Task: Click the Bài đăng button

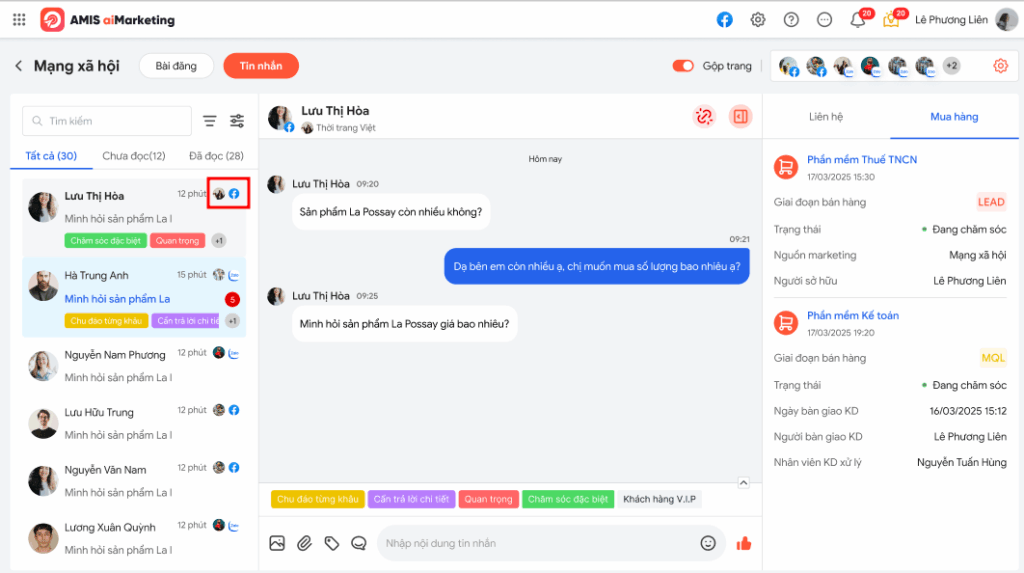Action: point(176,66)
